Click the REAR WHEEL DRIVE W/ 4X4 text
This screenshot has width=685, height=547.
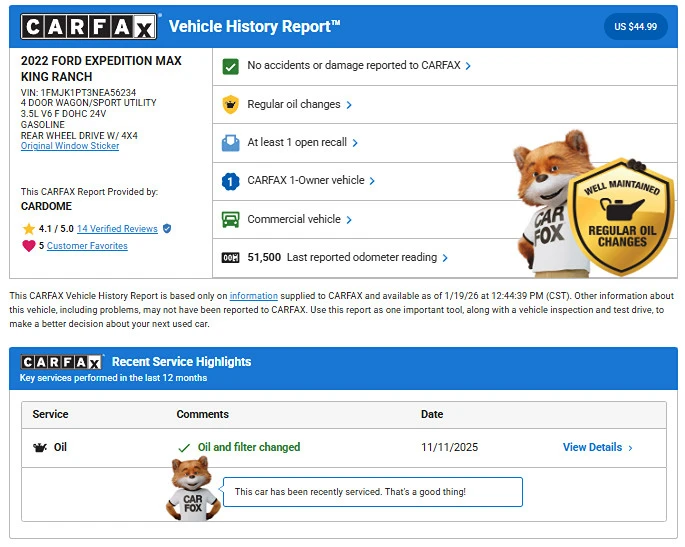79,135
